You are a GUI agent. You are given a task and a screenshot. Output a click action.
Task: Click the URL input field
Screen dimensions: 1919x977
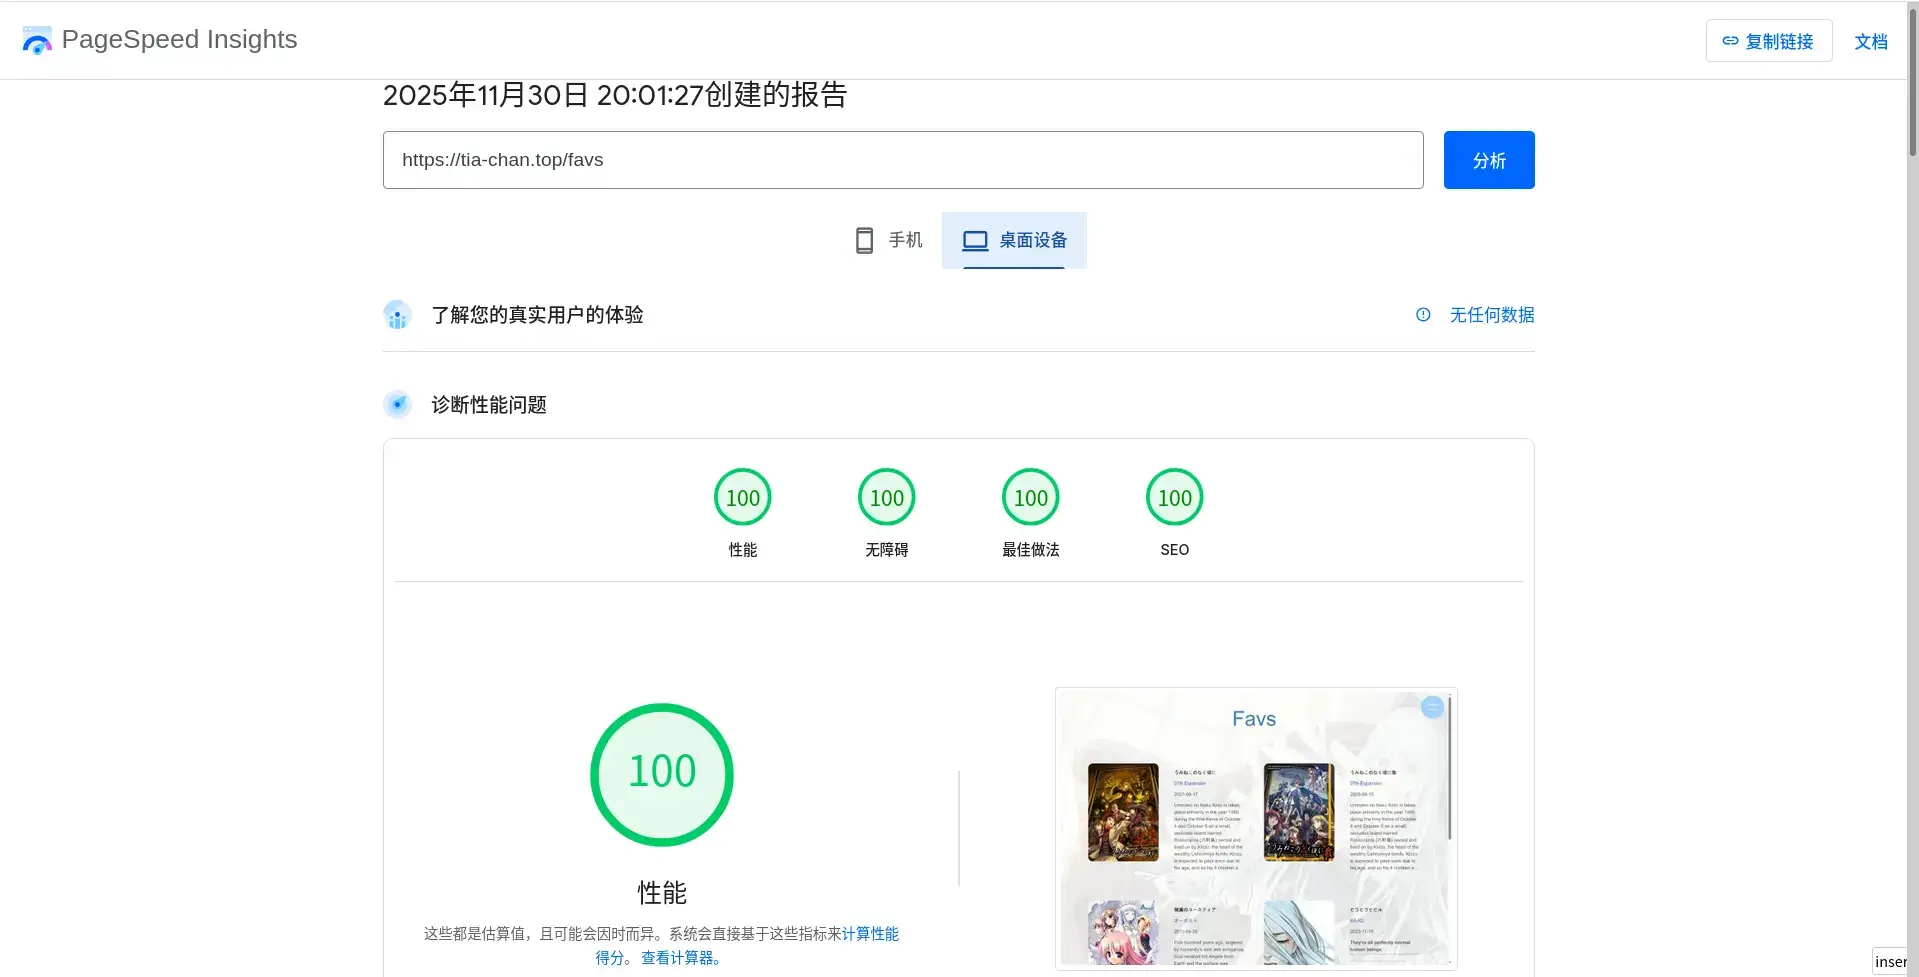(902, 160)
